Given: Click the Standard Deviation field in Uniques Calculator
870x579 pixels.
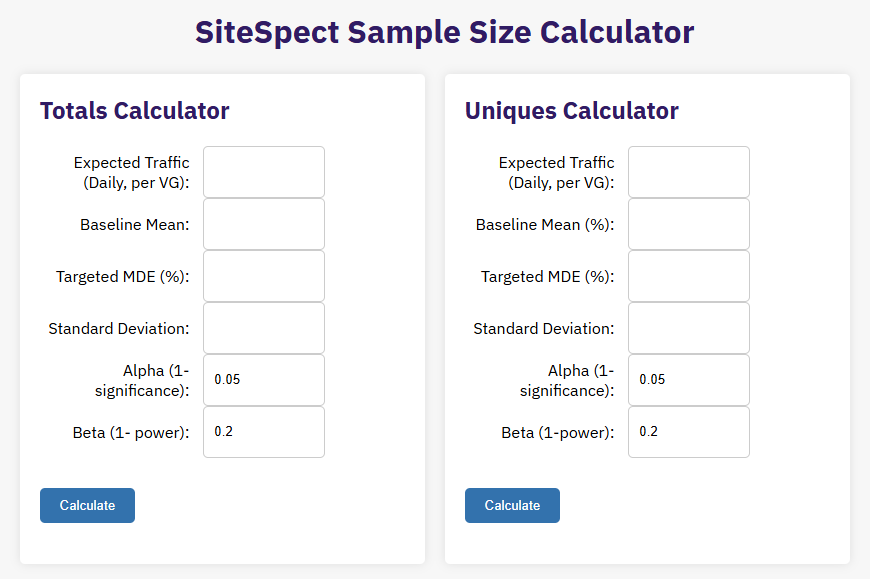Looking at the screenshot, I should tap(688, 327).
